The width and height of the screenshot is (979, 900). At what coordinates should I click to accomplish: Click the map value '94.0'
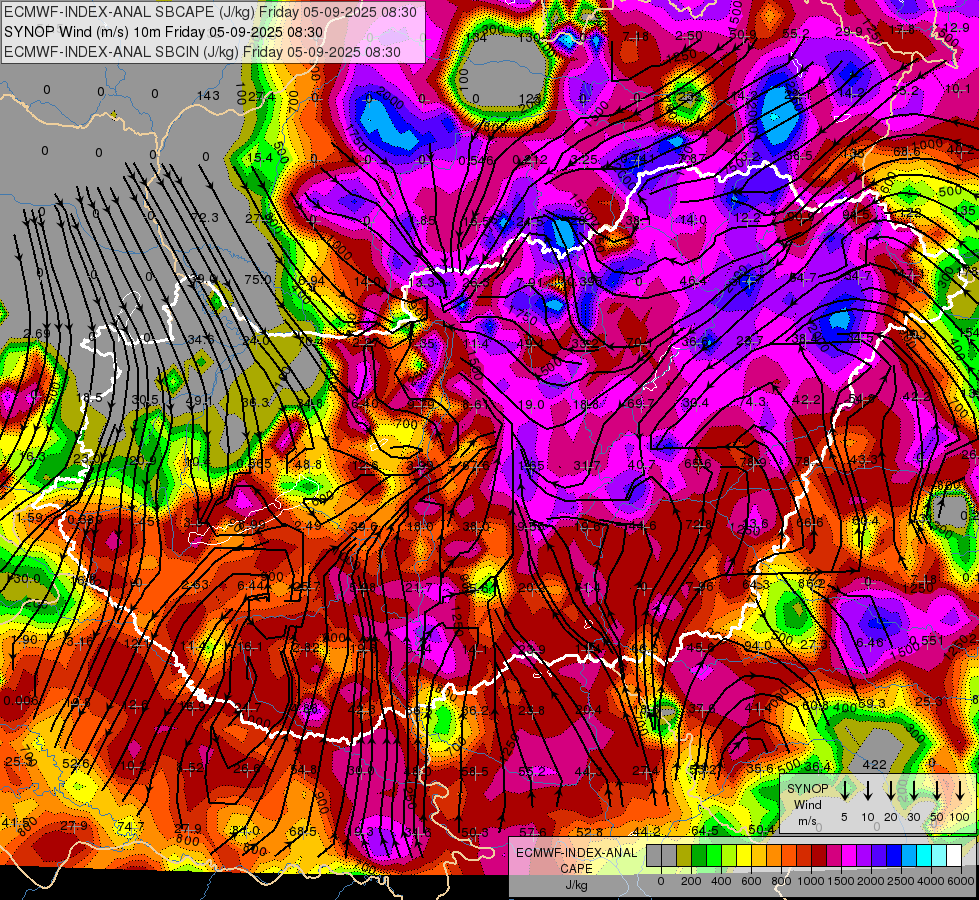coord(757,645)
